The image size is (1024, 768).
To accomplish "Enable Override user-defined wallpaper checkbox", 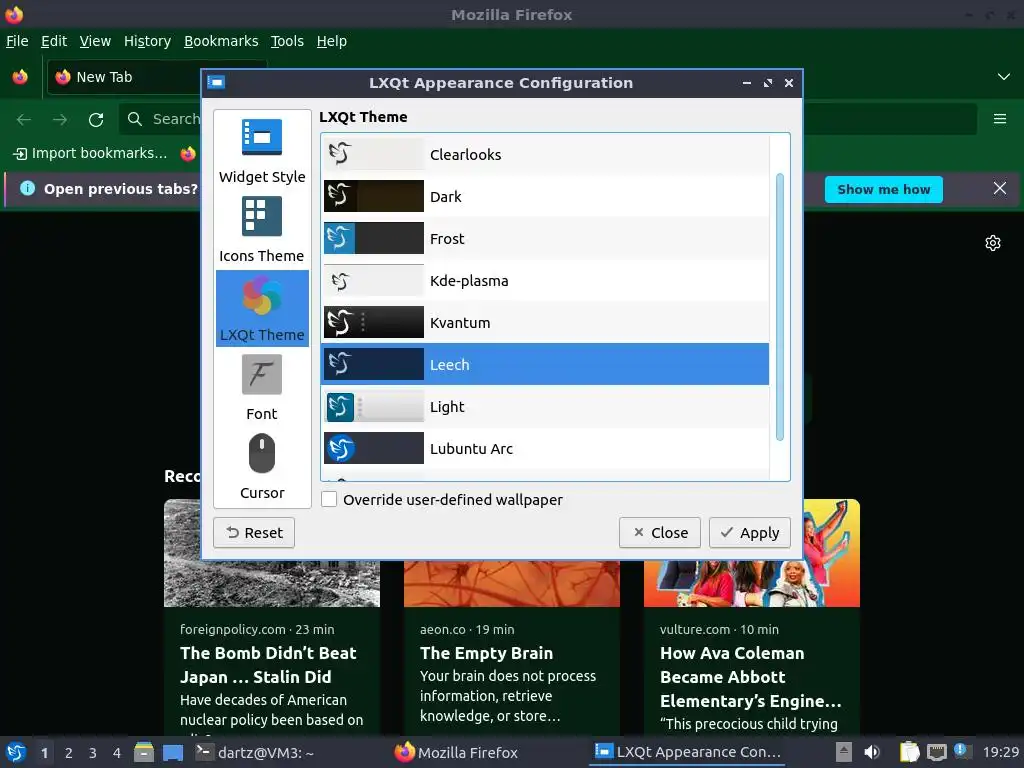I will [x=329, y=500].
